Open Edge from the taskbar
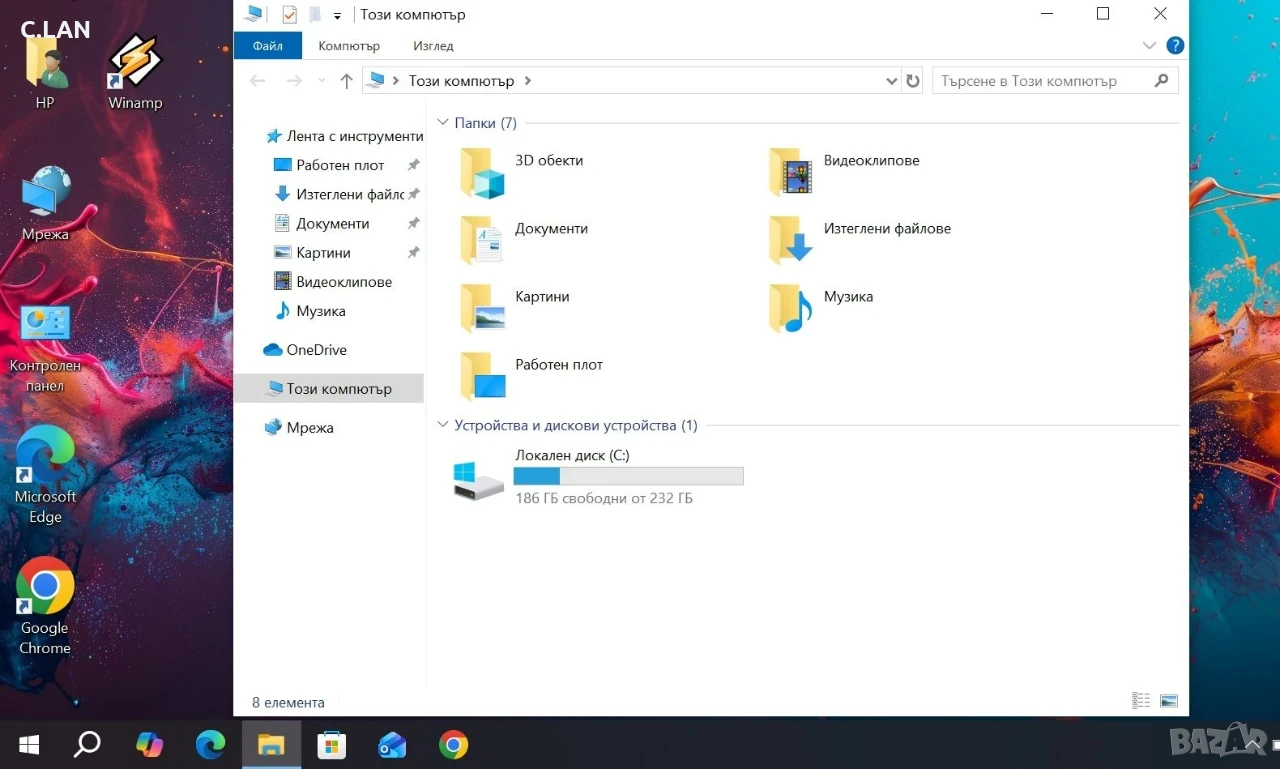The height and width of the screenshot is (769, 1280). pos(210,745)
